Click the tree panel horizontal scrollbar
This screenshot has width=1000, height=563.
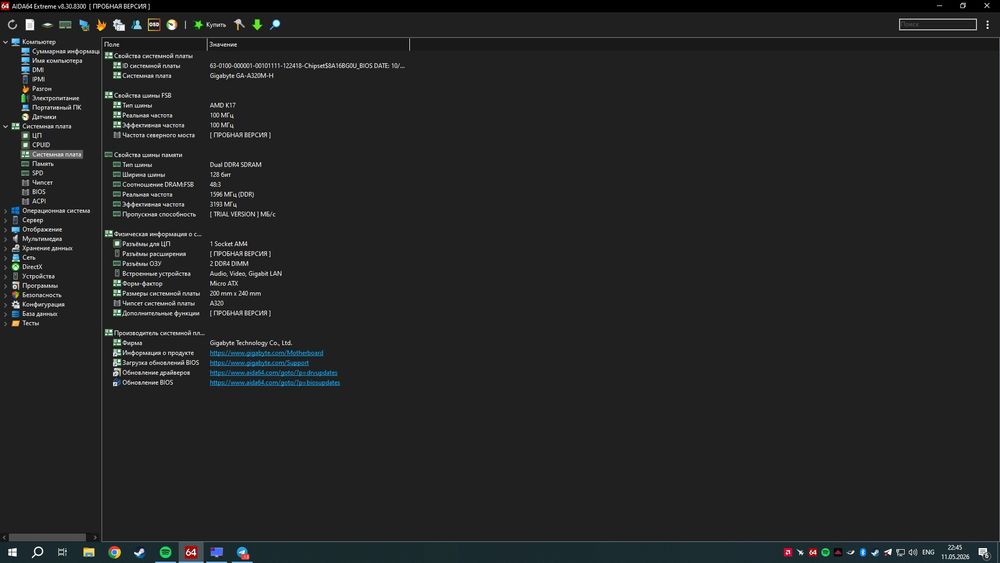pos(47,537)
